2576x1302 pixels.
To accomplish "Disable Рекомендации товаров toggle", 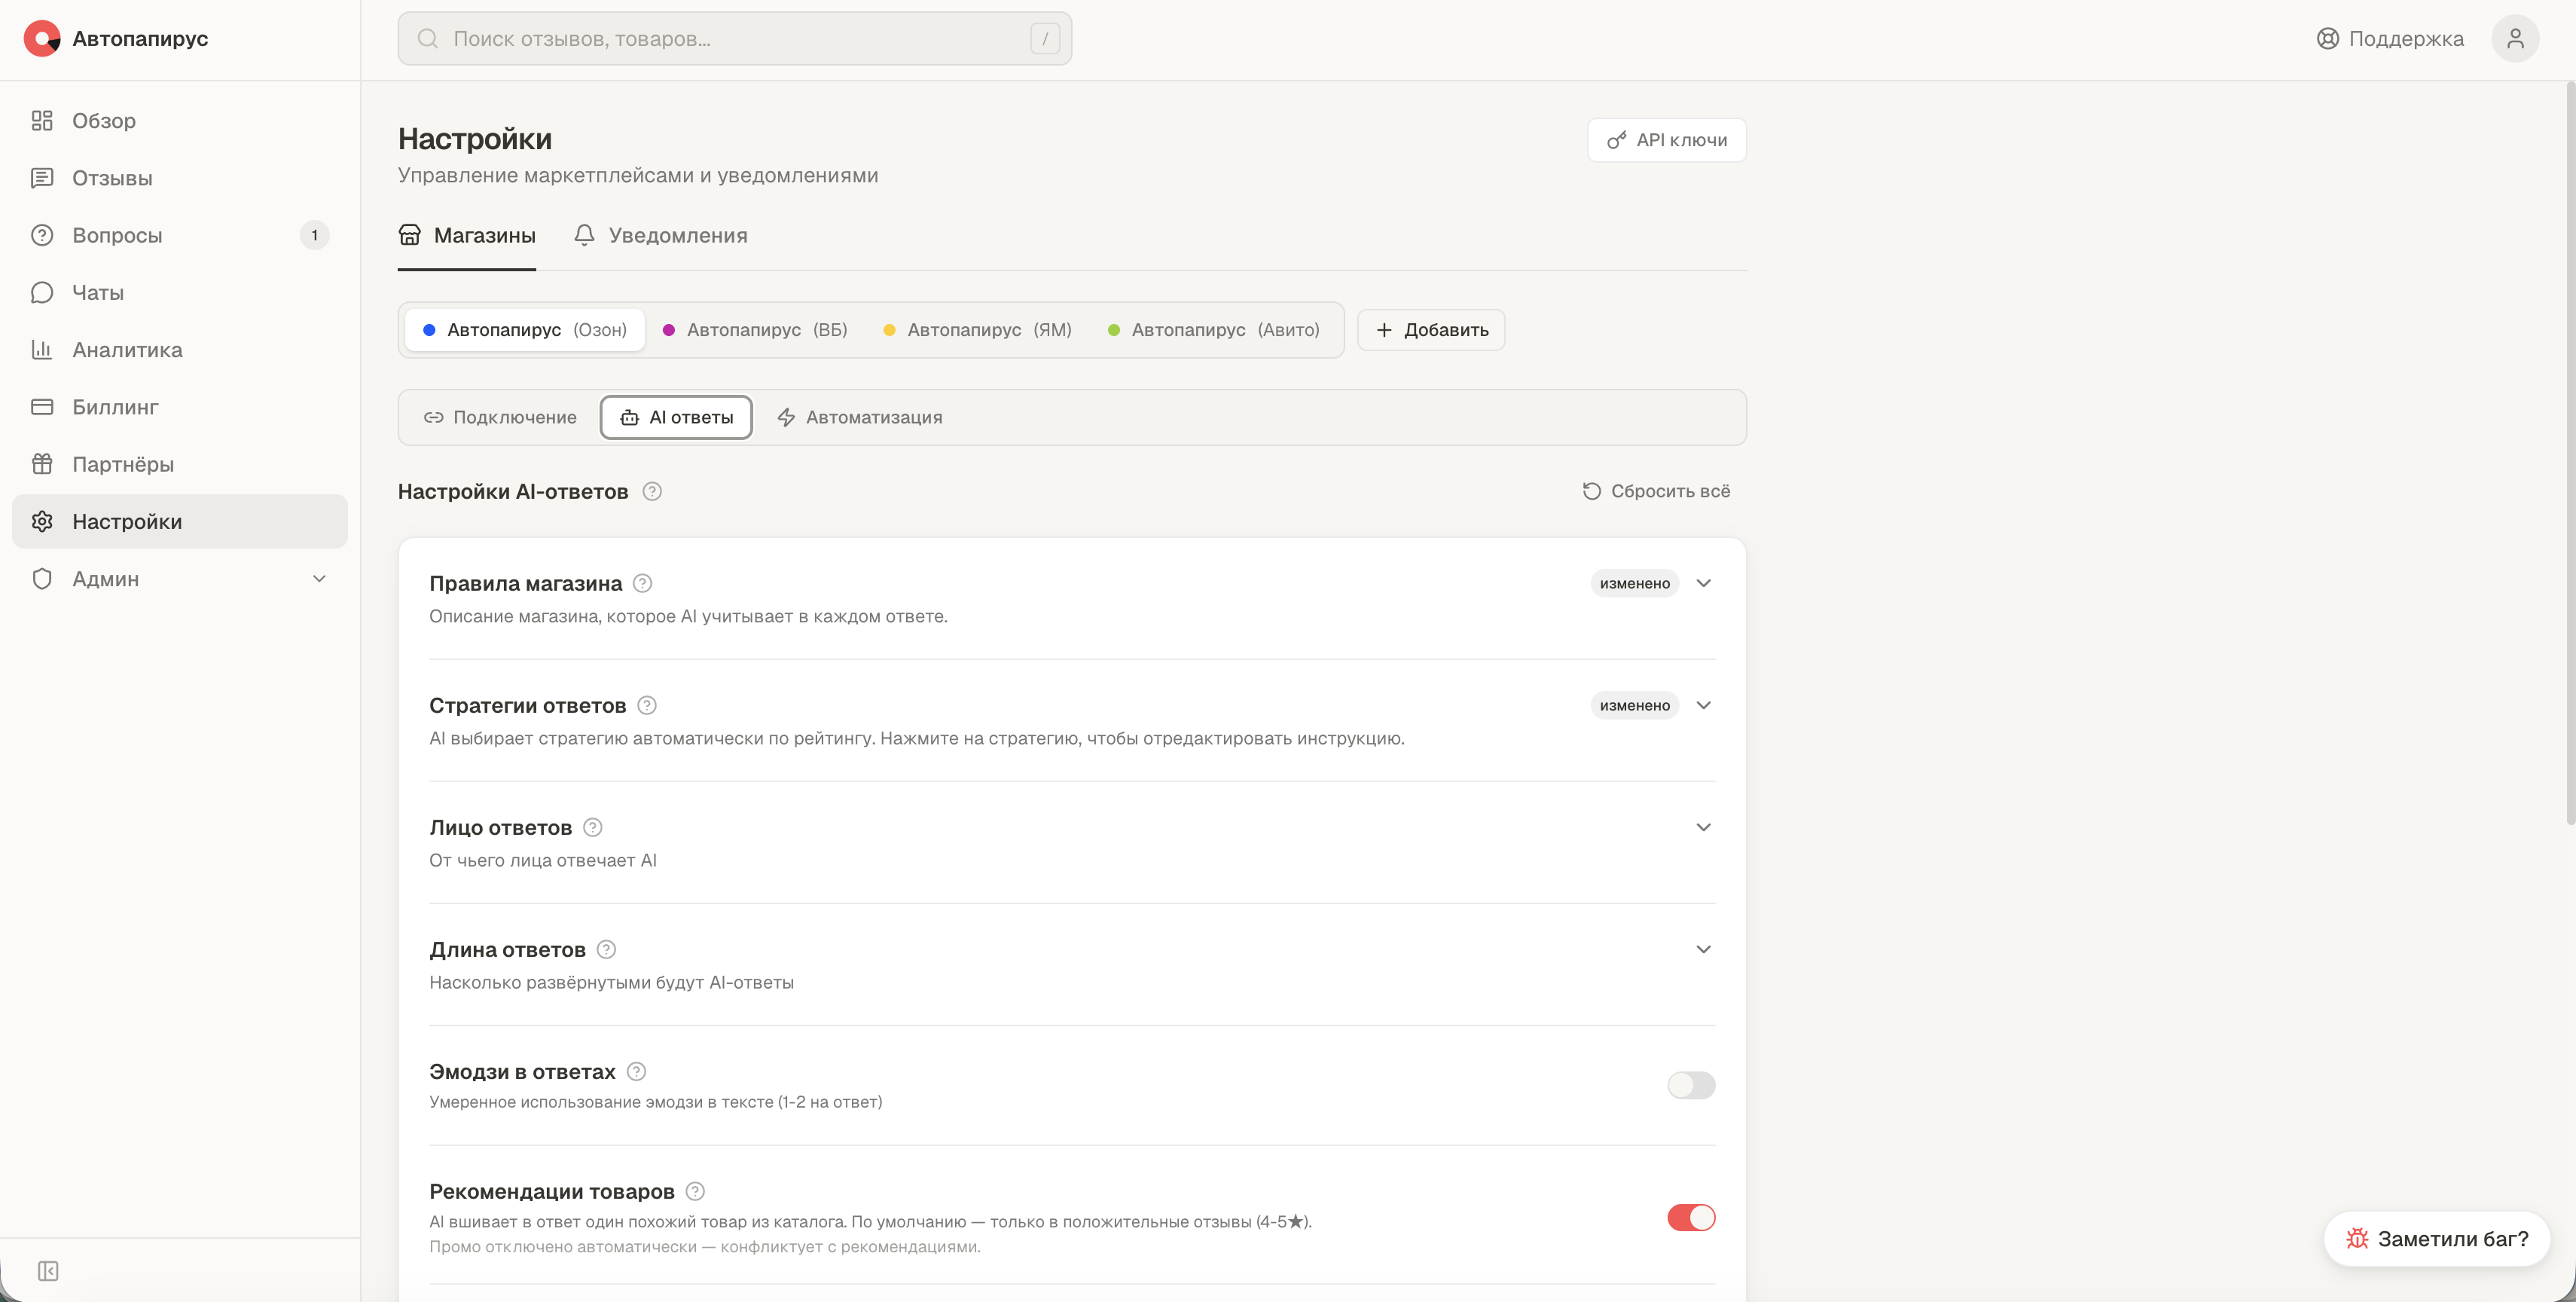I will [1691, 1218].
